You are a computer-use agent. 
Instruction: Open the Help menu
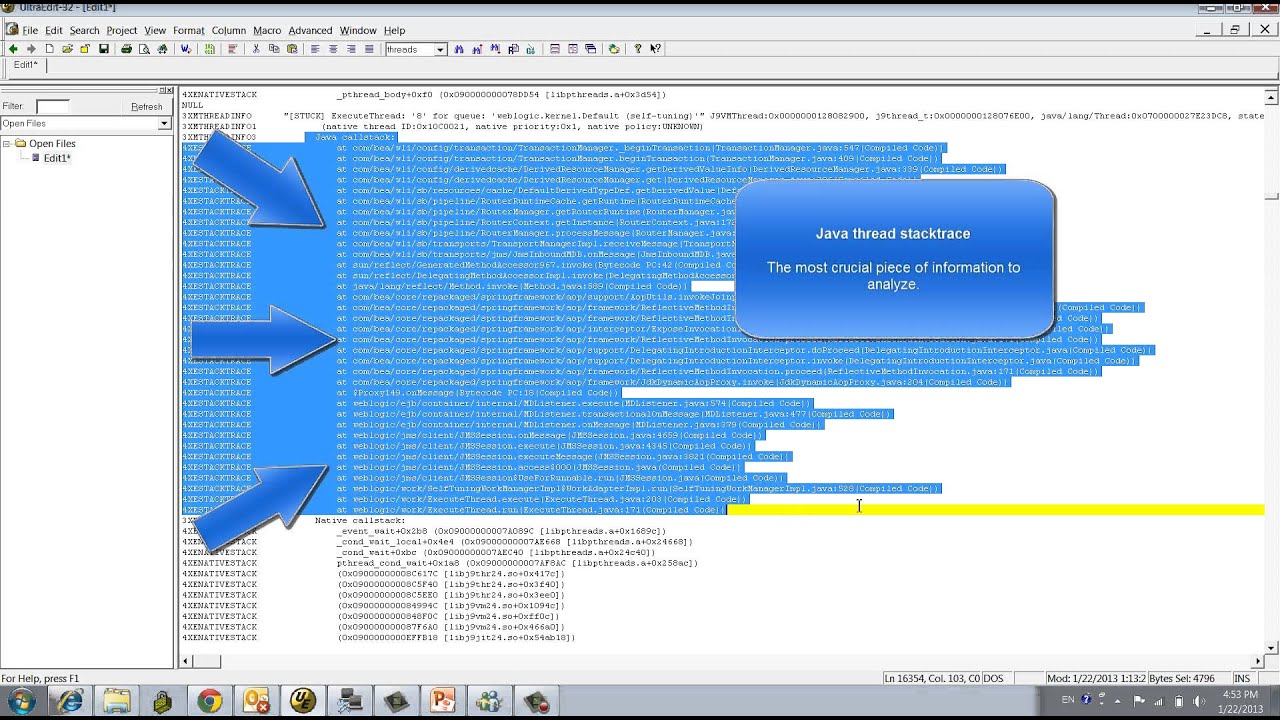394,30
